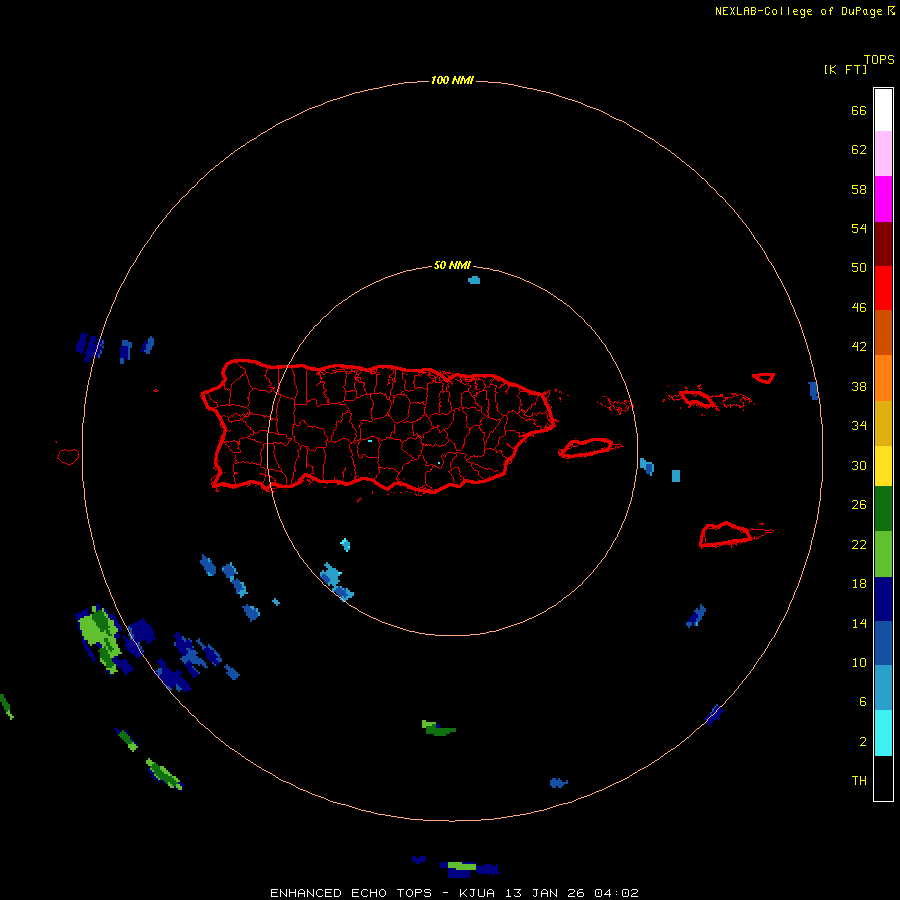The width and height of the screenshot is (900, 900).
Task: Click the 14 legend value
Action: pyautogui.click(x=859, y=623)
